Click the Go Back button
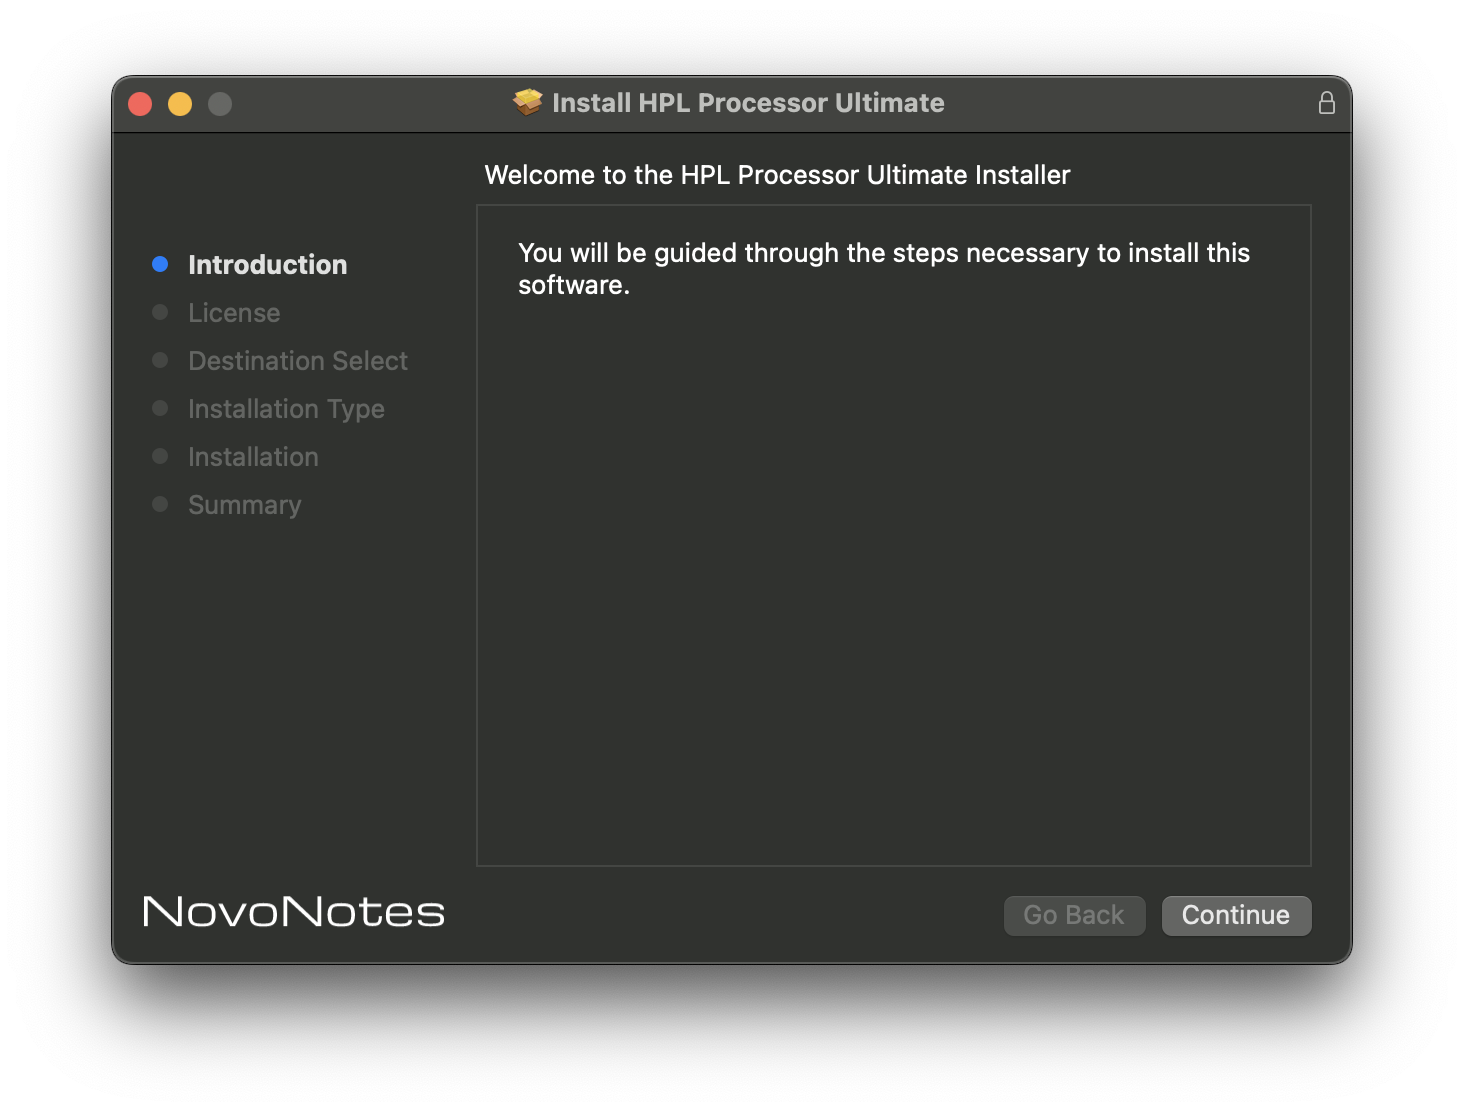This screenshot has width=1464, height=1112. (x=1074, y=915)
